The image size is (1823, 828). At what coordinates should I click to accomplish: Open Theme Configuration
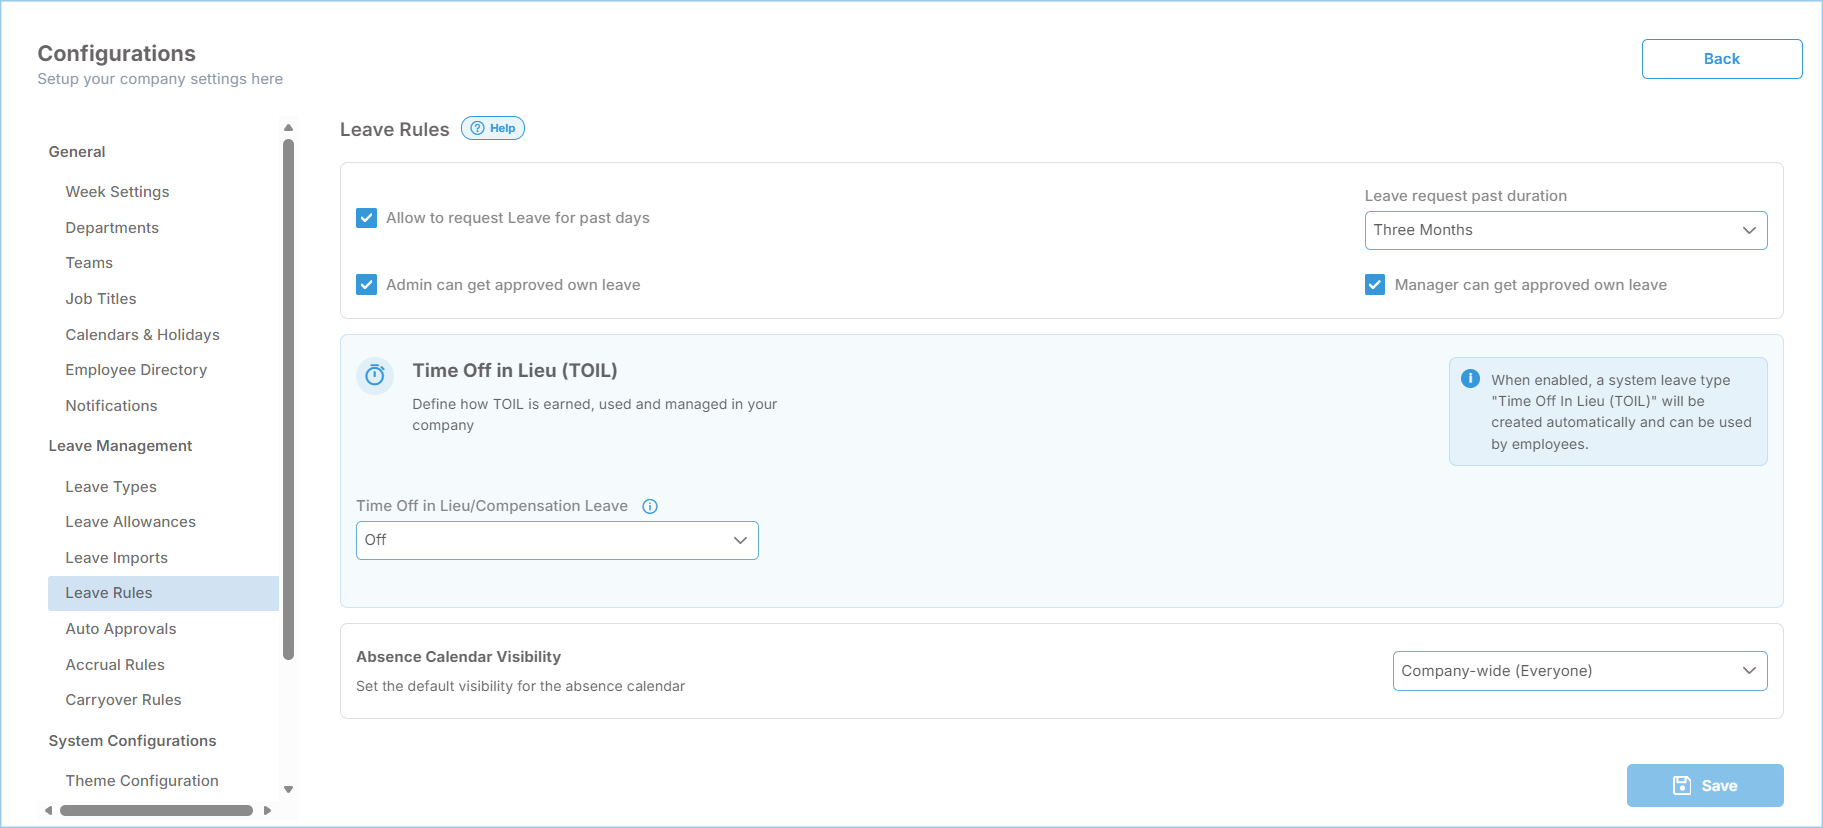[142, 781]
